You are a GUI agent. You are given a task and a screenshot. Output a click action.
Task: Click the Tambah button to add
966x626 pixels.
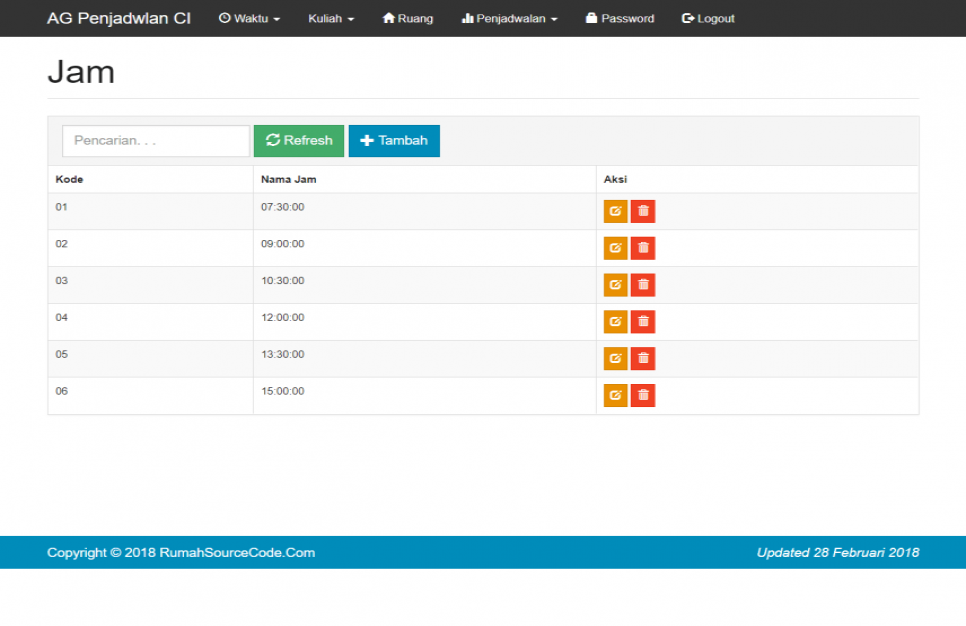(394, 141)
